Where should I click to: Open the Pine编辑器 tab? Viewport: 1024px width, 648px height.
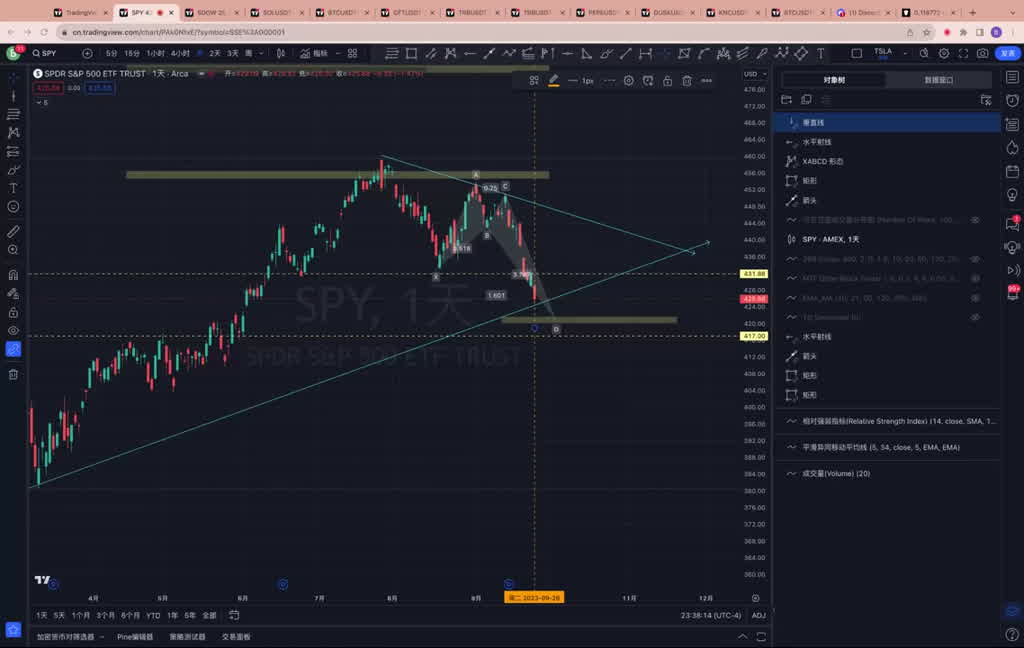(135, 637)
